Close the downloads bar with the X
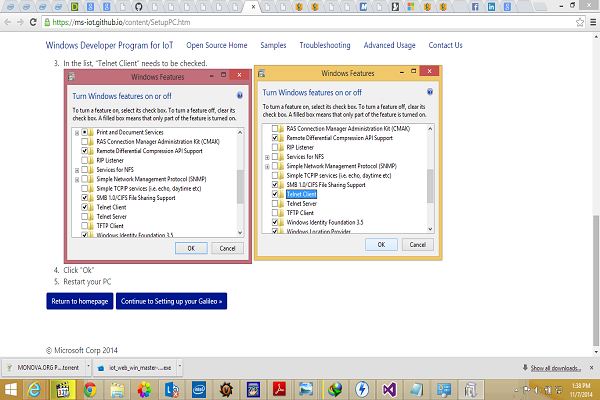The height and width of the screenshot is (400, 600). click(x=592, y=367)
